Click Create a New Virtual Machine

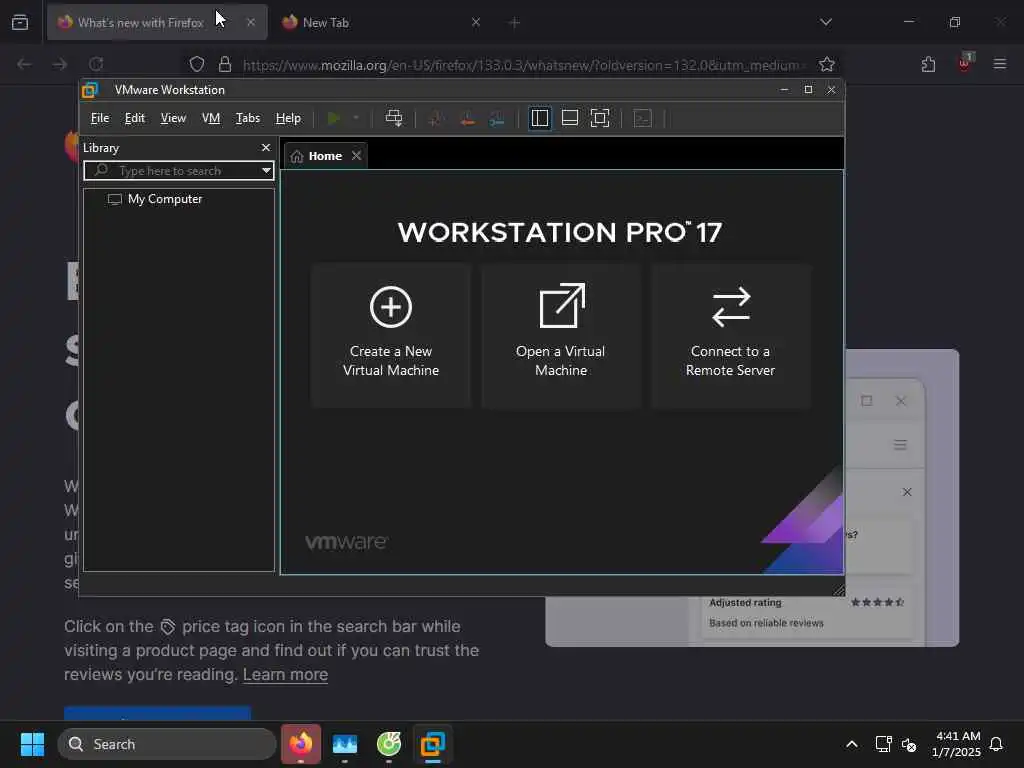click(x=391, y=336)
